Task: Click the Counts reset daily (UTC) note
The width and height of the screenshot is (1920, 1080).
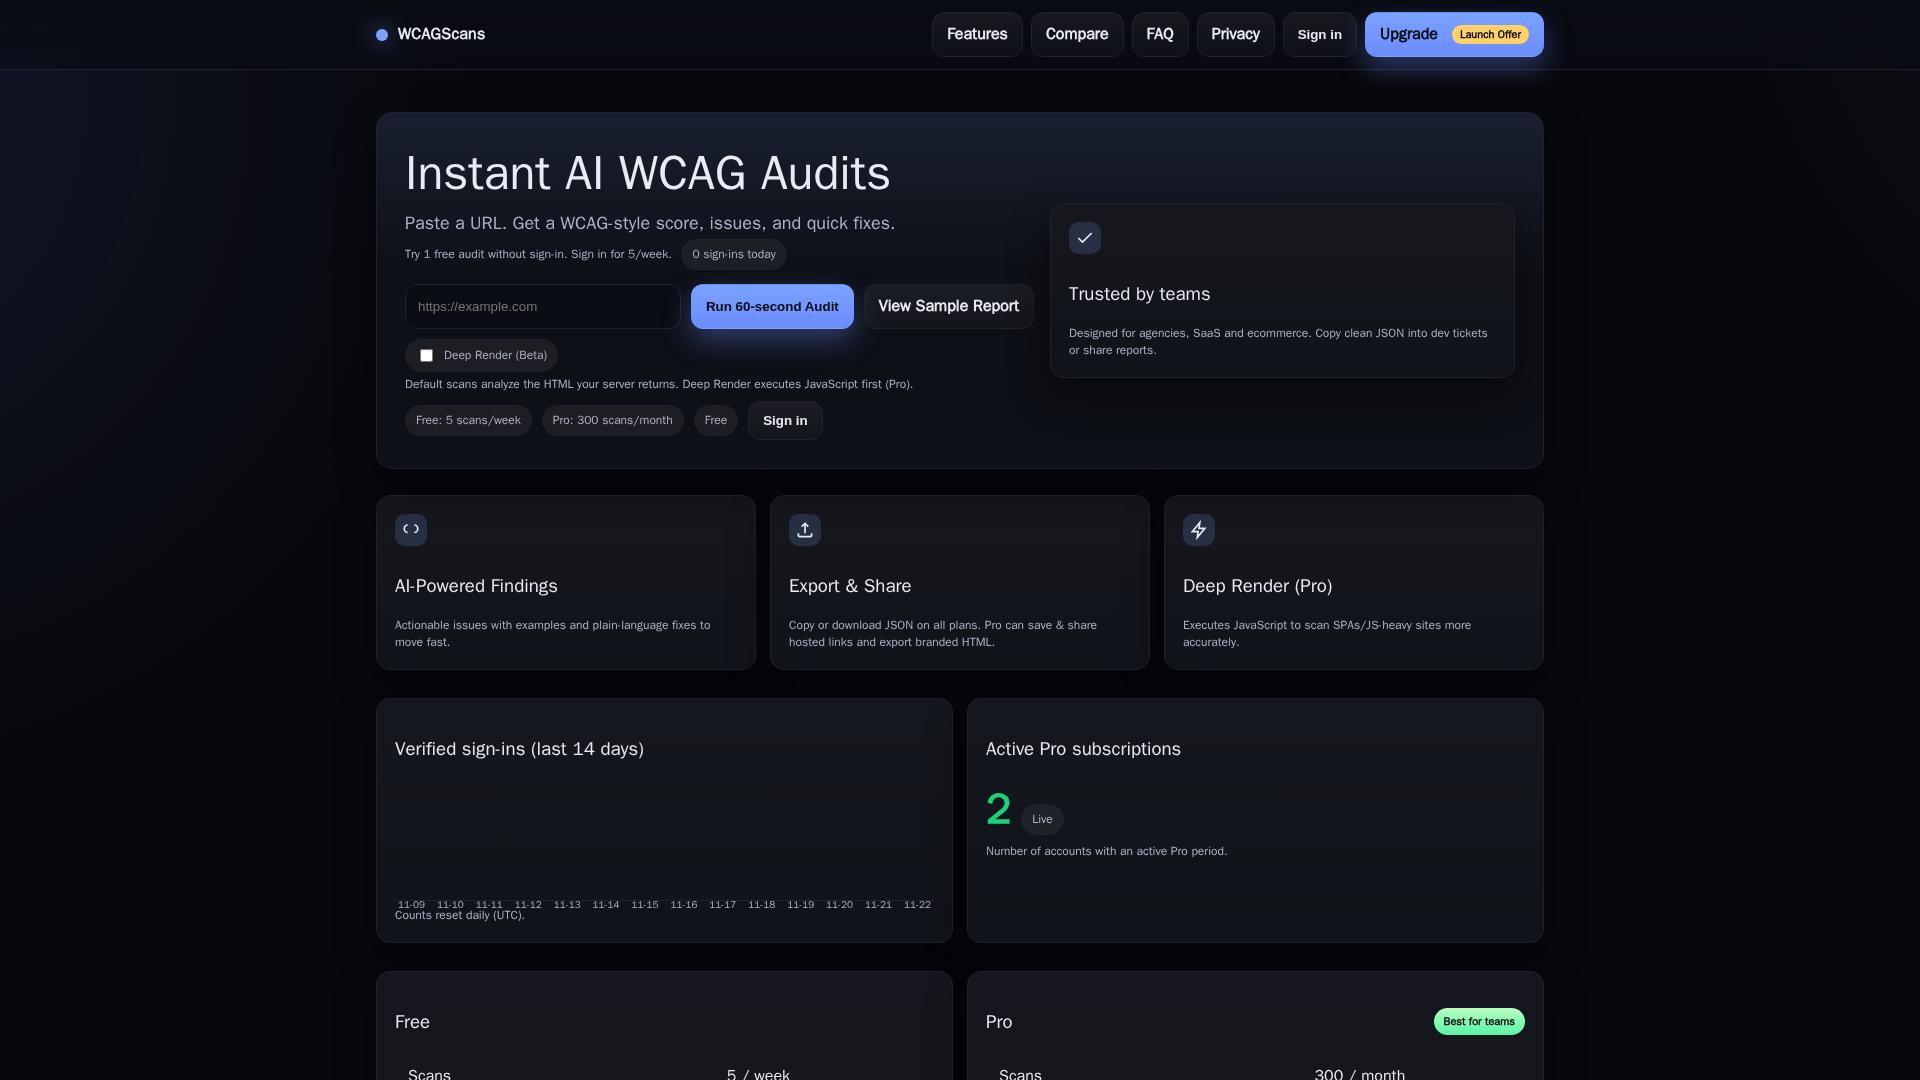Action: tap(460, 916)
